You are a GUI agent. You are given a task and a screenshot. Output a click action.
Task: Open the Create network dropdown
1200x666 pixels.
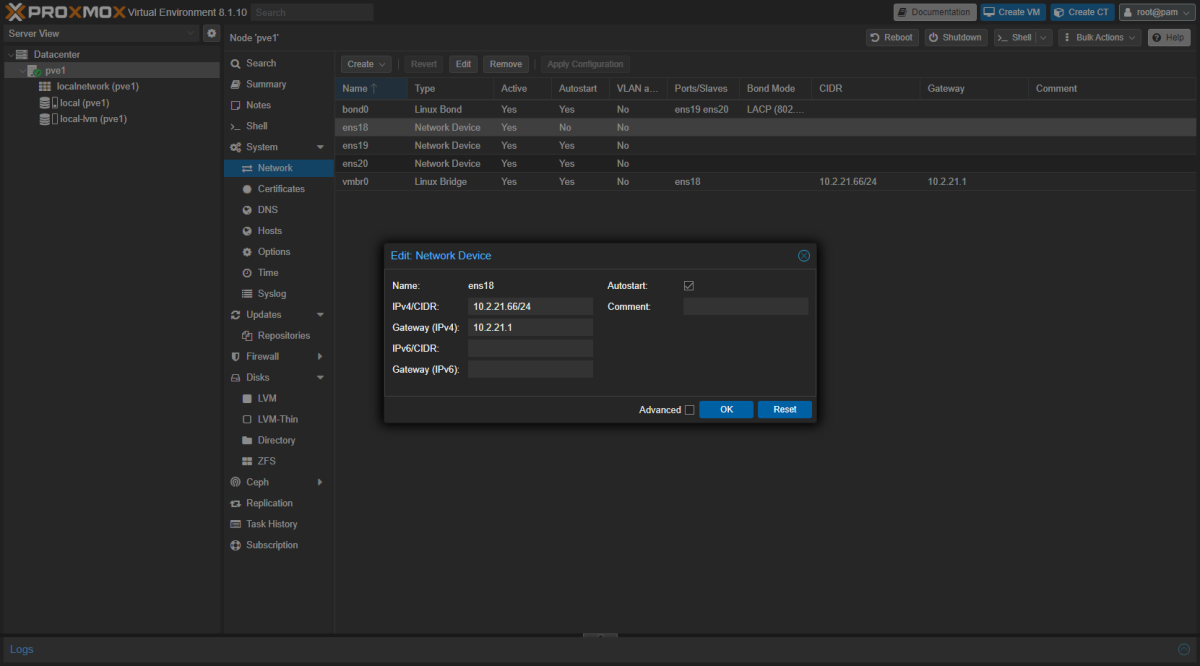pos(367,64)
